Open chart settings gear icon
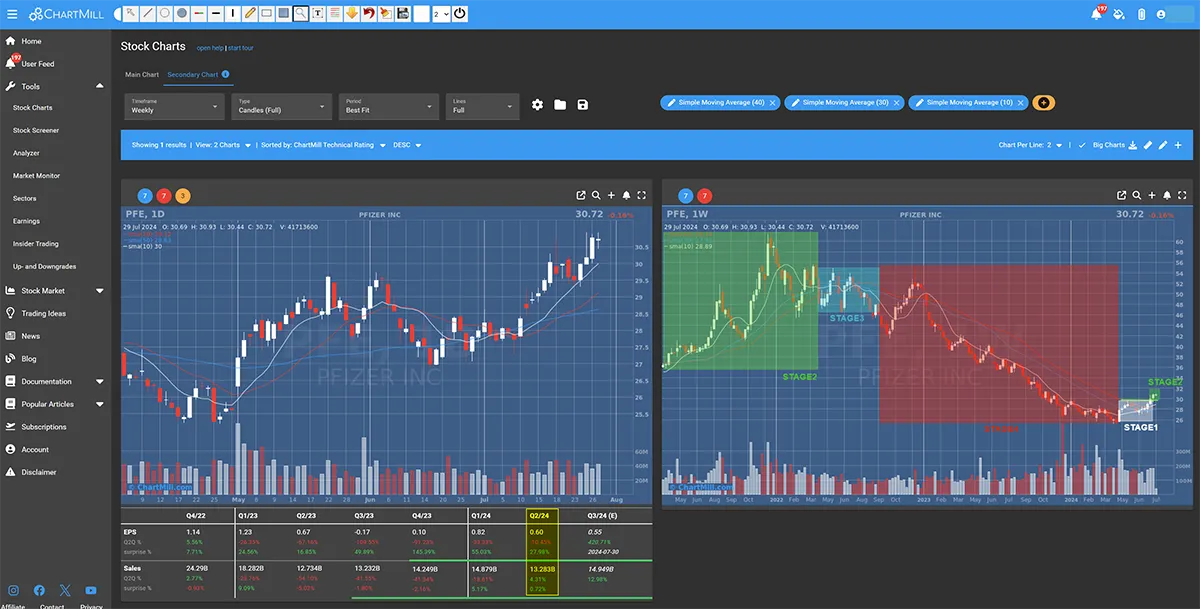Viewport: 1200px width, 609px height. [x=537, y=105]
